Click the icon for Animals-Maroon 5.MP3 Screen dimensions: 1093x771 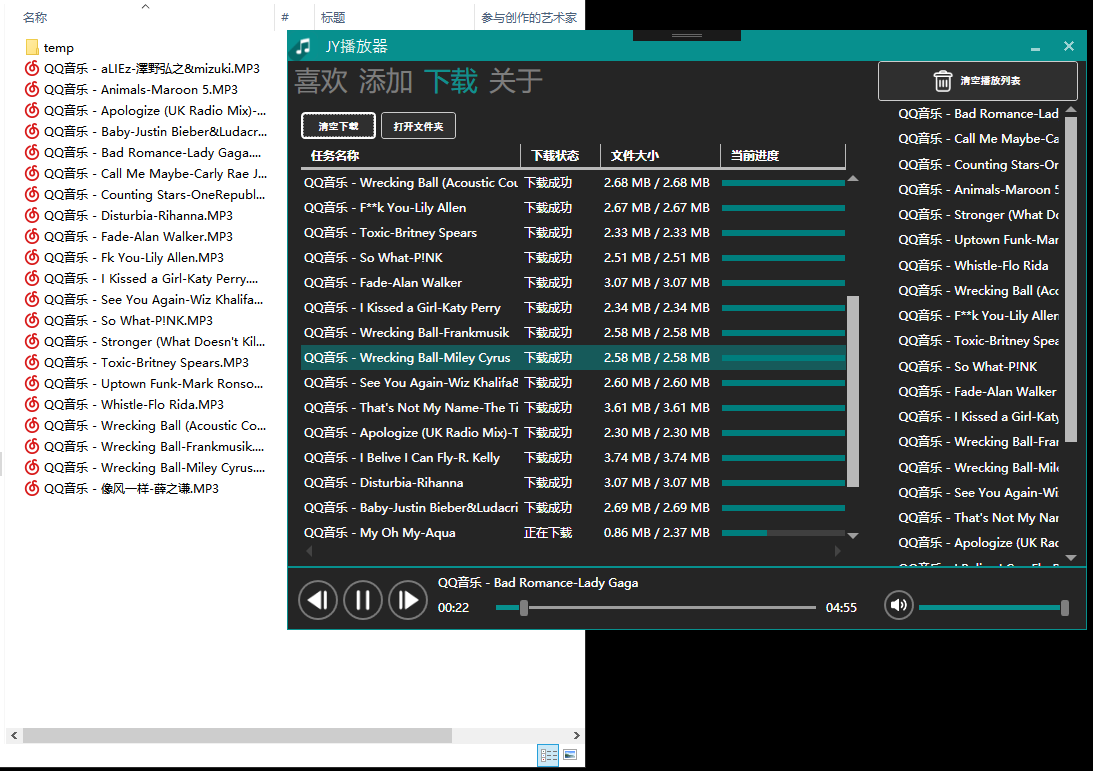[x=31, y=89]
